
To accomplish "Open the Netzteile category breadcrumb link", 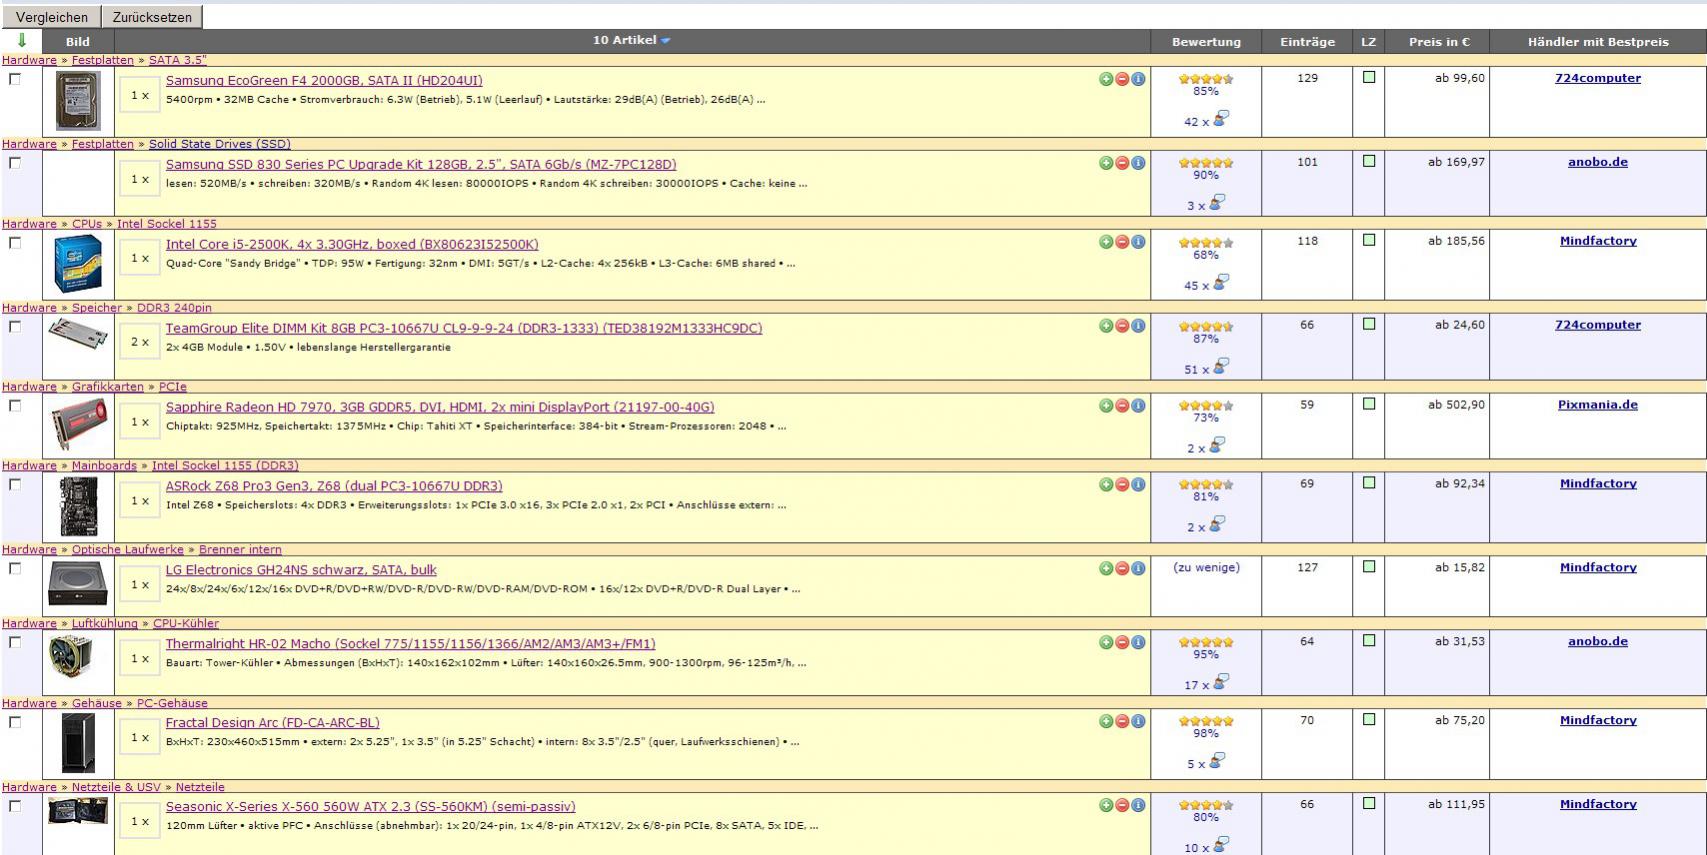I will [x=200, y=787].
